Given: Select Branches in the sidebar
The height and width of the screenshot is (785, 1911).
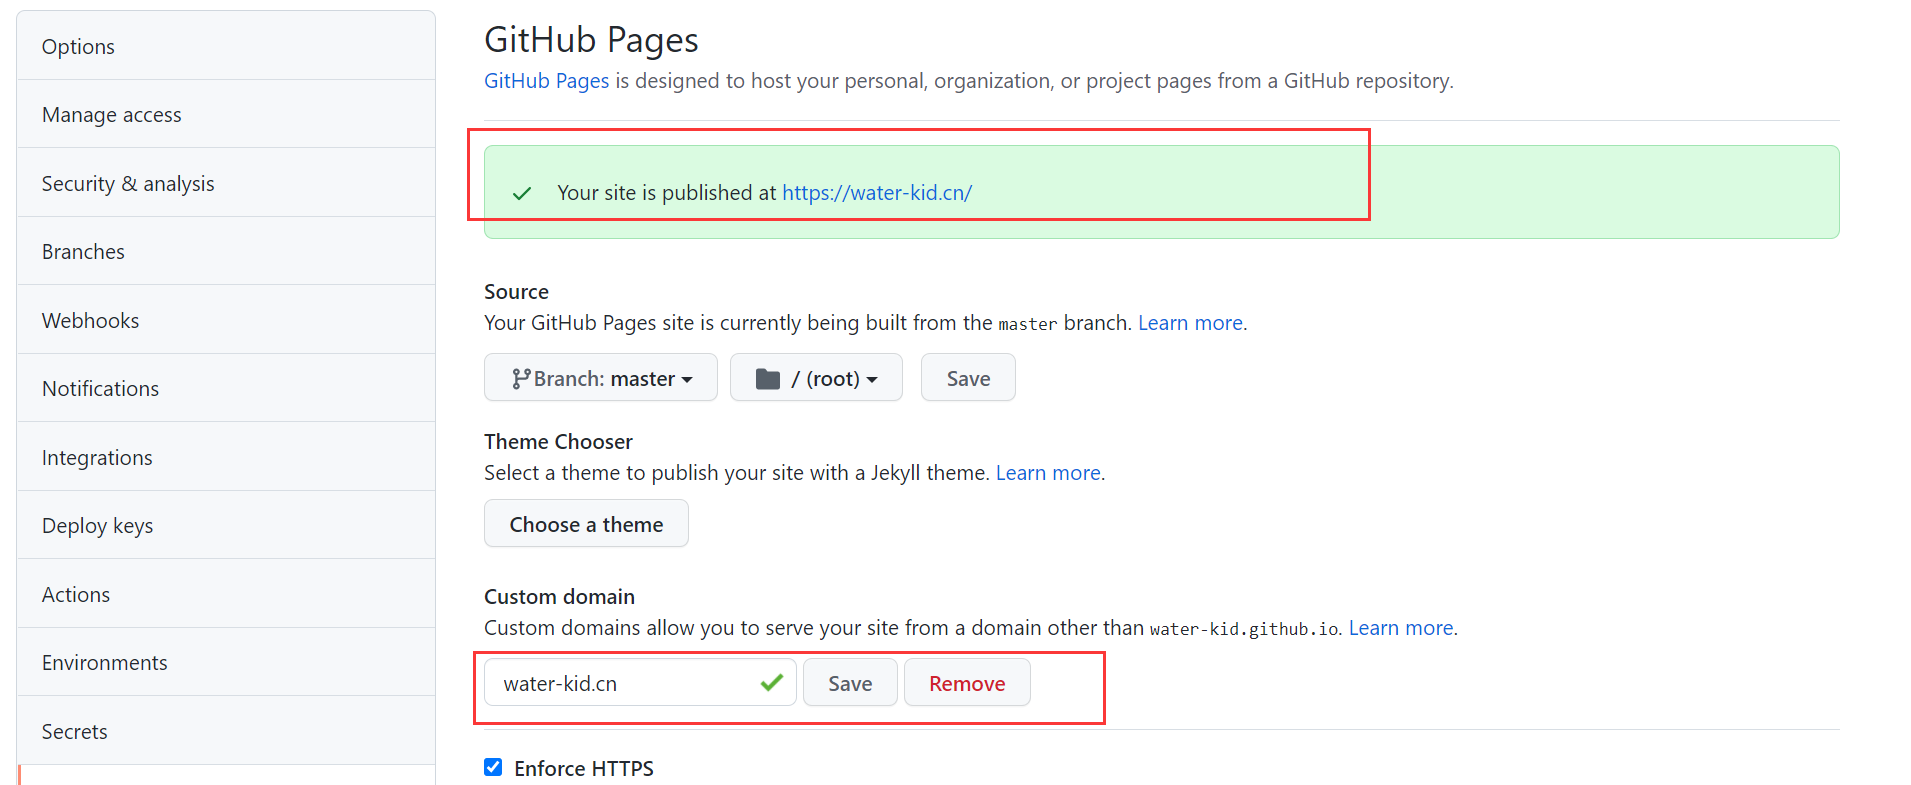Looking at the screenshot, I should click(x=226, y=251).
